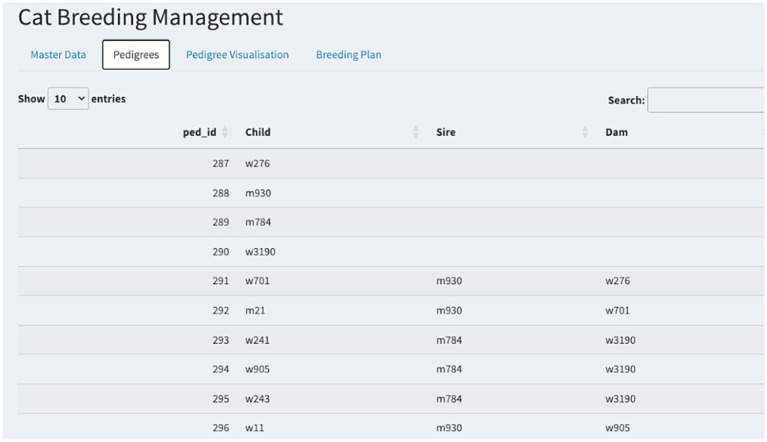Click Child cell w905 in row 294
This screenshot has height=442, width=767.
pyautogui.click(x=257, y=369)
